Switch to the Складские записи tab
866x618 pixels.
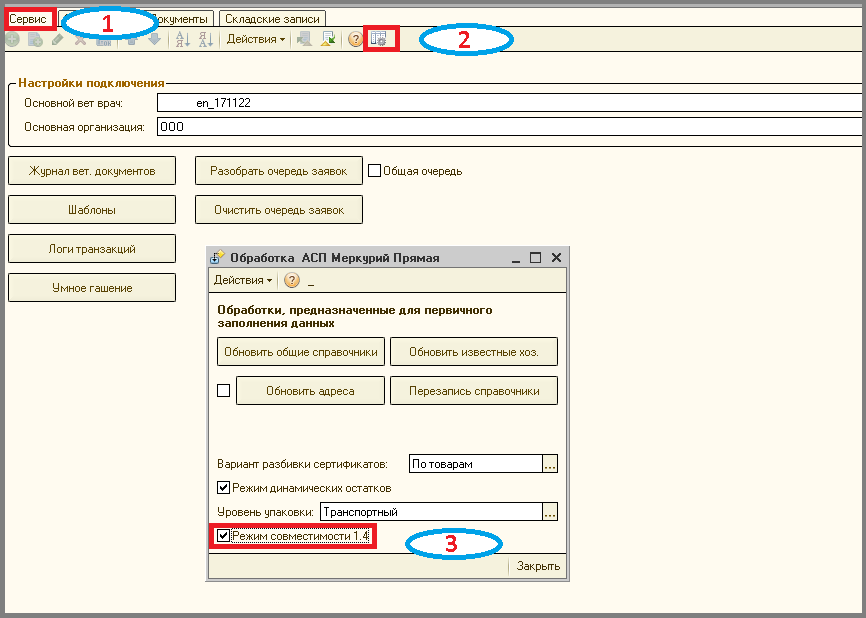click(272, 19)
